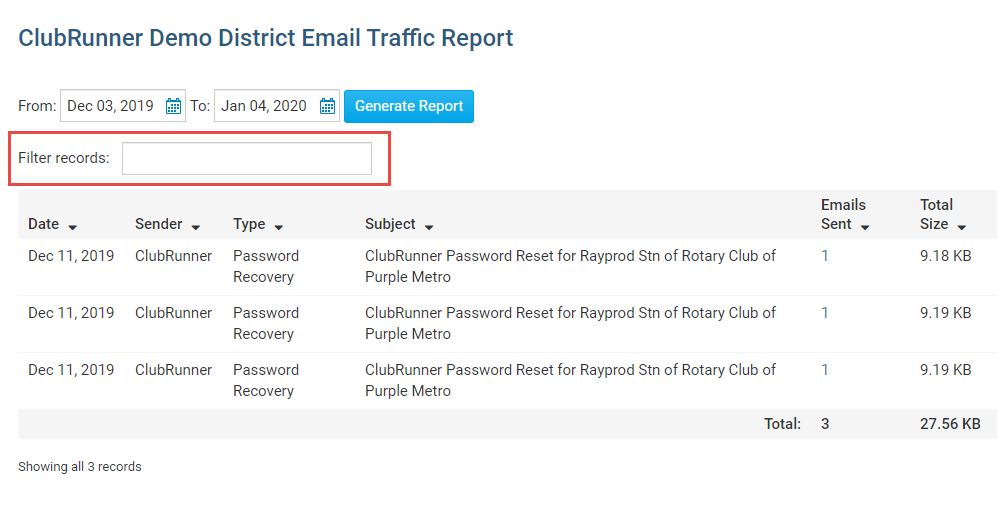
Task: Sort by Subject column arrow
Action: [x=428, y=226]
